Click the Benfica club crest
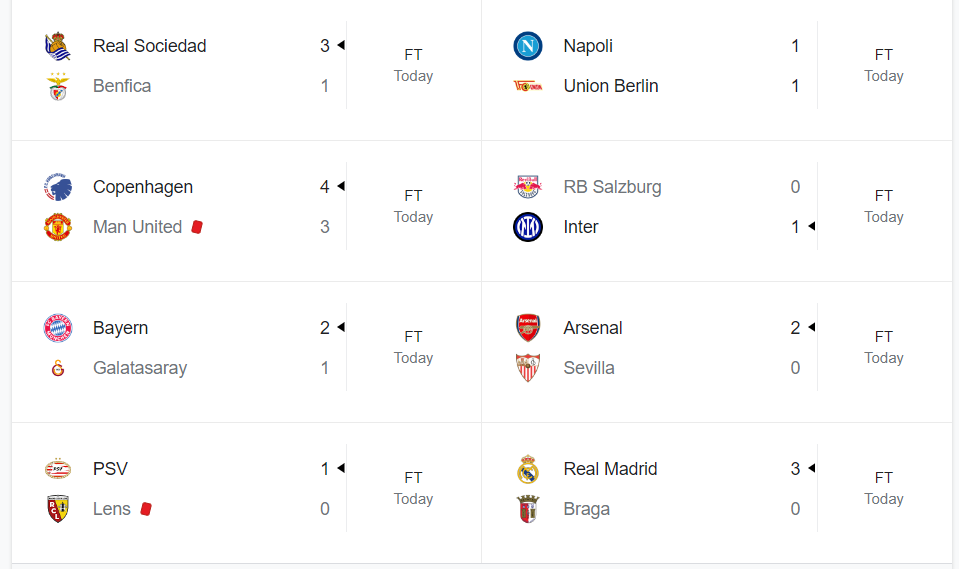 coord(57,87)
